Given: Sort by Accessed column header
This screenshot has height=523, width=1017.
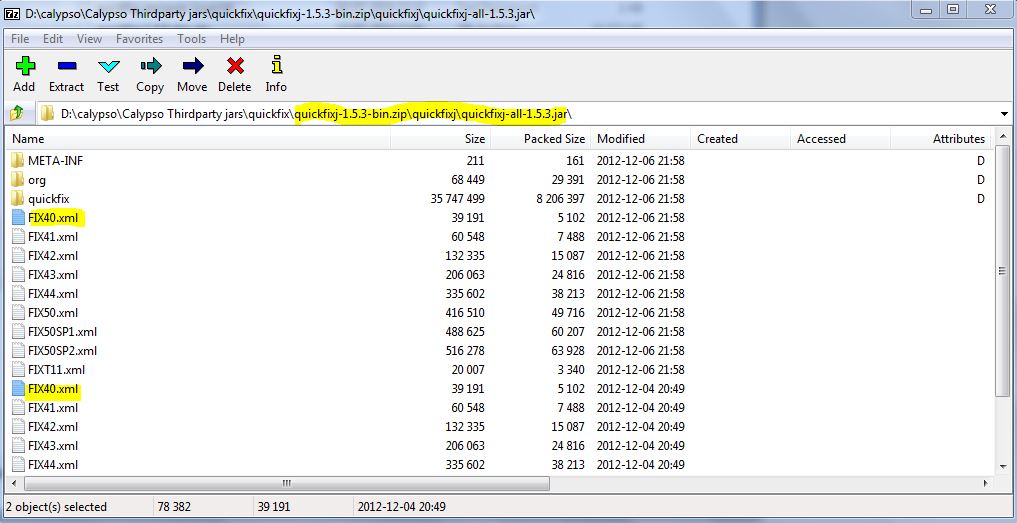Looking at the screenshot, I should click(x=841, y=139).
